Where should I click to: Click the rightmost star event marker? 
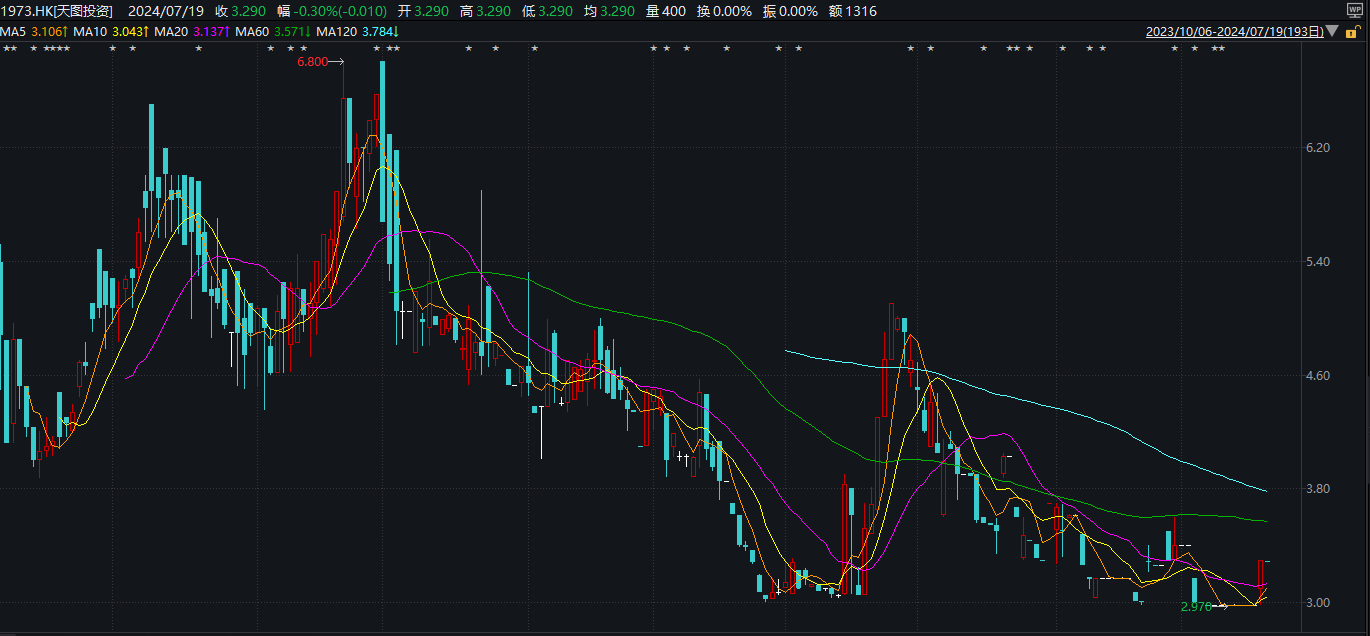(x=1222, y=49)
